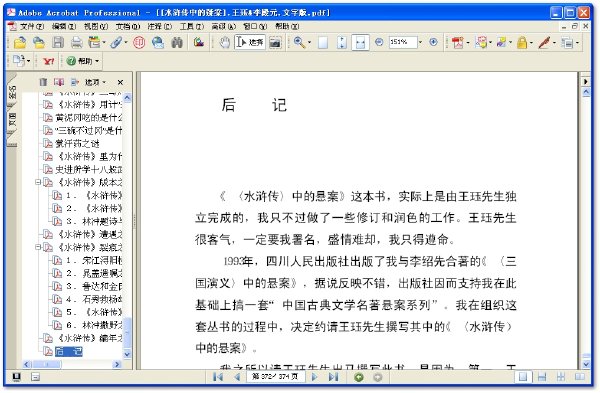
Task: Open the 选项 options dropdown in bookmarks panel
Action: [x=95, y=82]
